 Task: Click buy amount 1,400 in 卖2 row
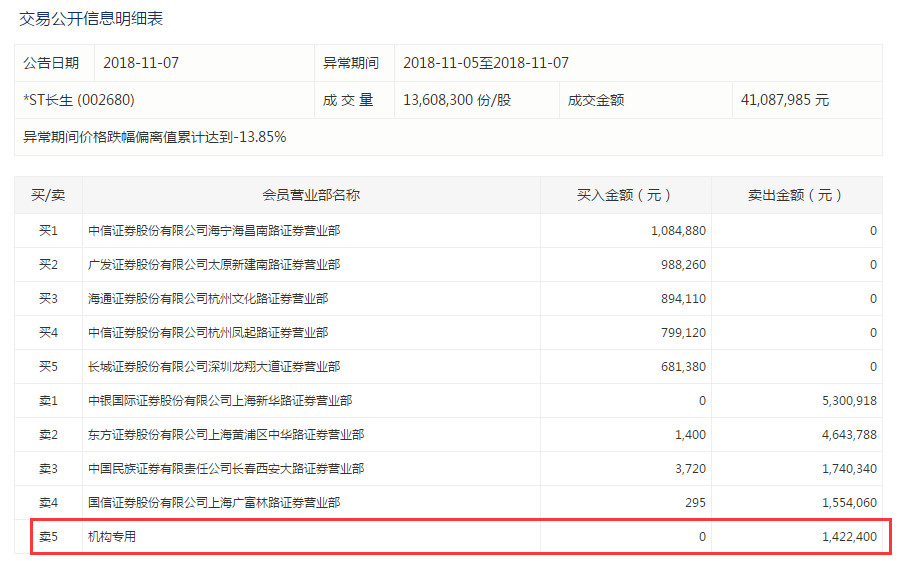[690, 434]
